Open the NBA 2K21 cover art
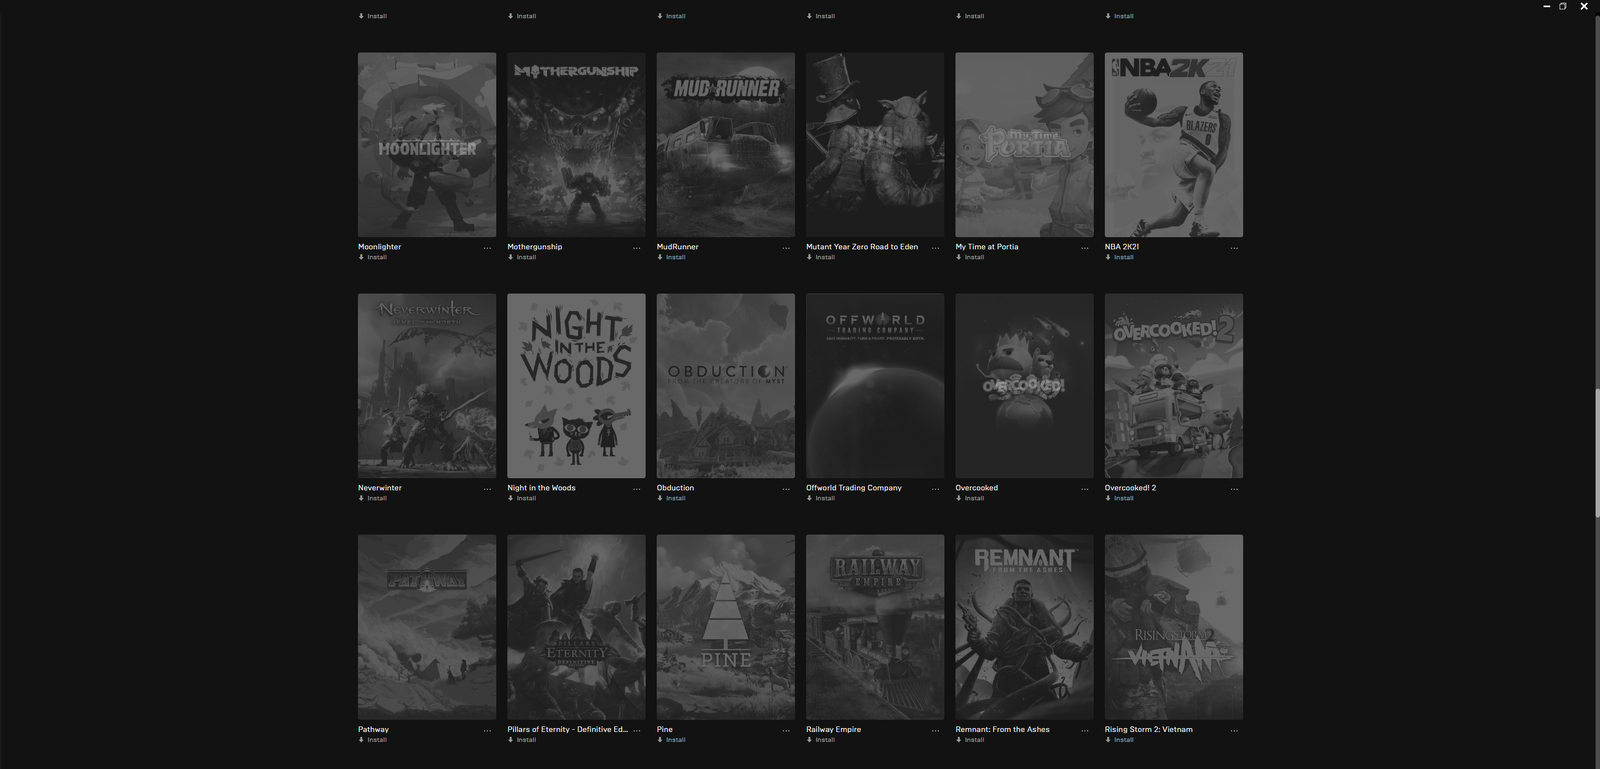Viewport: 1600px width, 769px height. click(1174, 145)
